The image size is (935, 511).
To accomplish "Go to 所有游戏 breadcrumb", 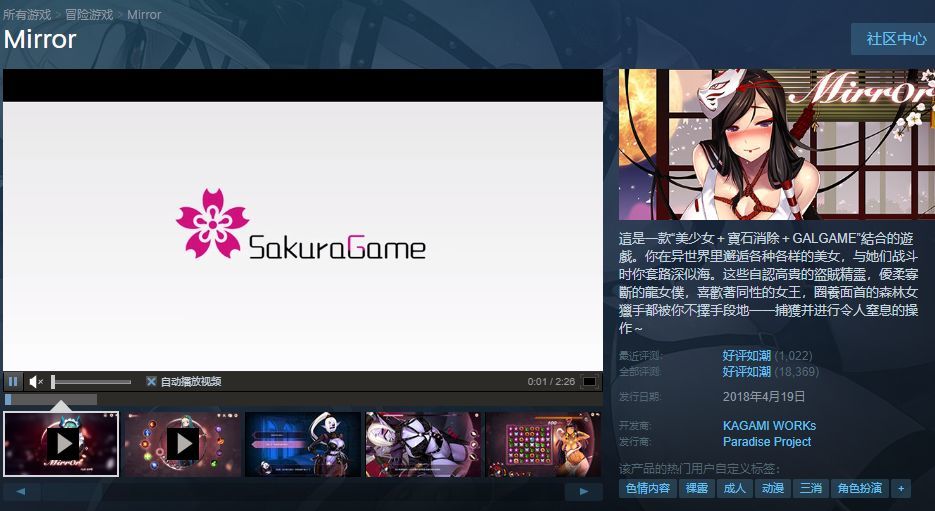I will pos(27,14).
